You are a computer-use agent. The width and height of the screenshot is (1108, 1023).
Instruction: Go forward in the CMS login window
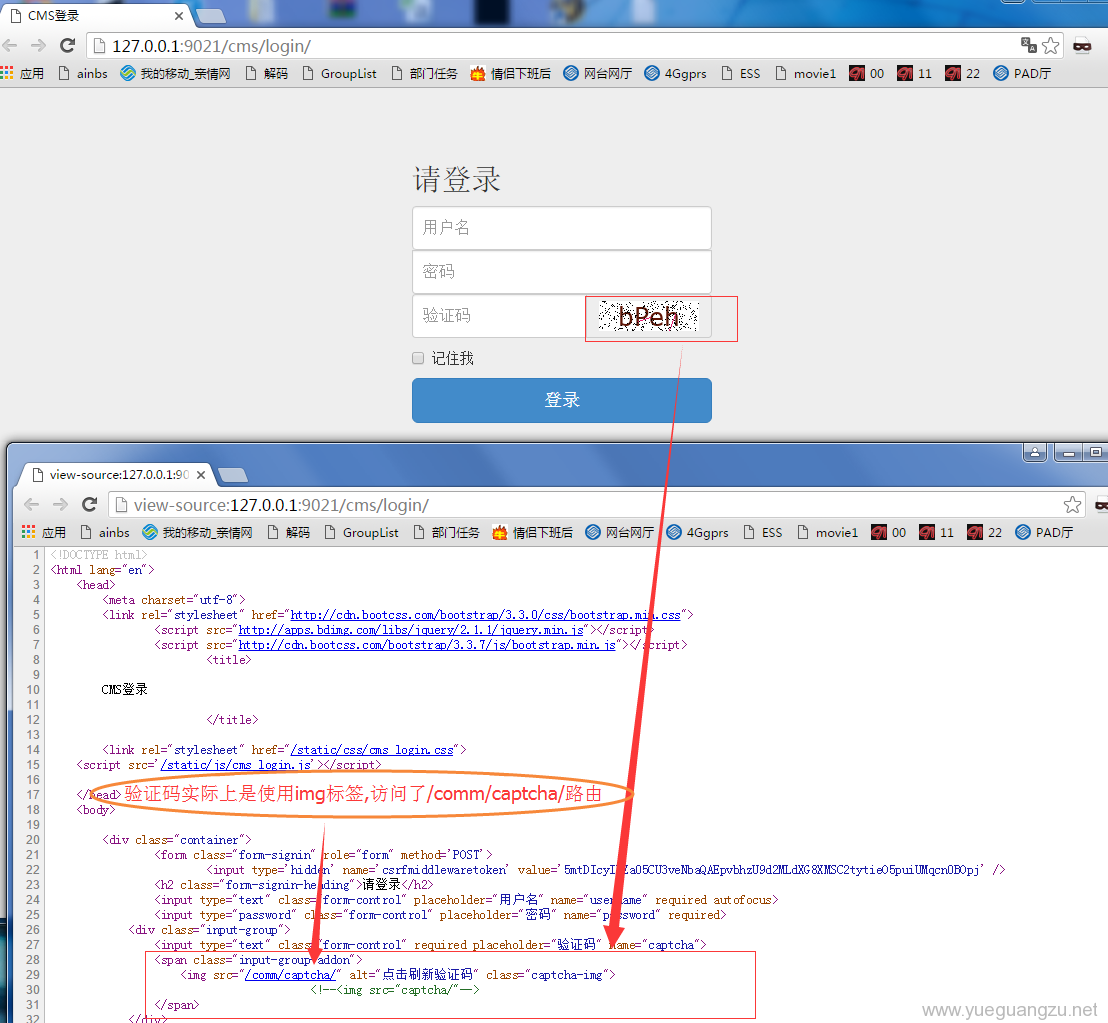(x=38, y=46)
